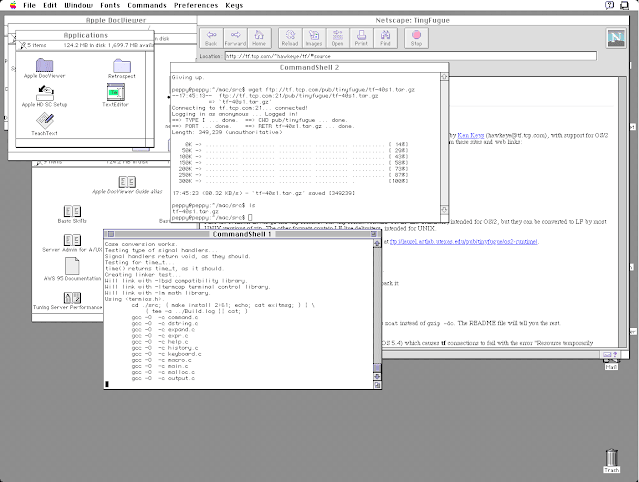This screenshot has height=482, width=639.
Task: Click Netscape Print button
Action: point(361,38)
